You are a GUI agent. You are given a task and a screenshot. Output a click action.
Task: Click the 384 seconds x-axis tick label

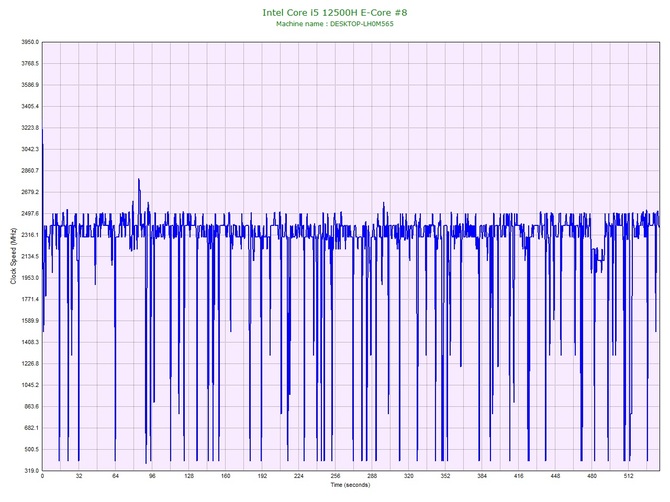point(482,476)
